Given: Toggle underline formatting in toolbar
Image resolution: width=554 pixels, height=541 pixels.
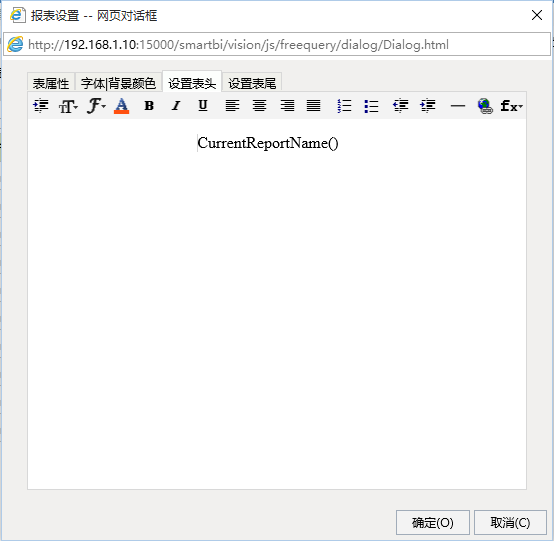Looking at the screenshot, I should coord(203,106).
